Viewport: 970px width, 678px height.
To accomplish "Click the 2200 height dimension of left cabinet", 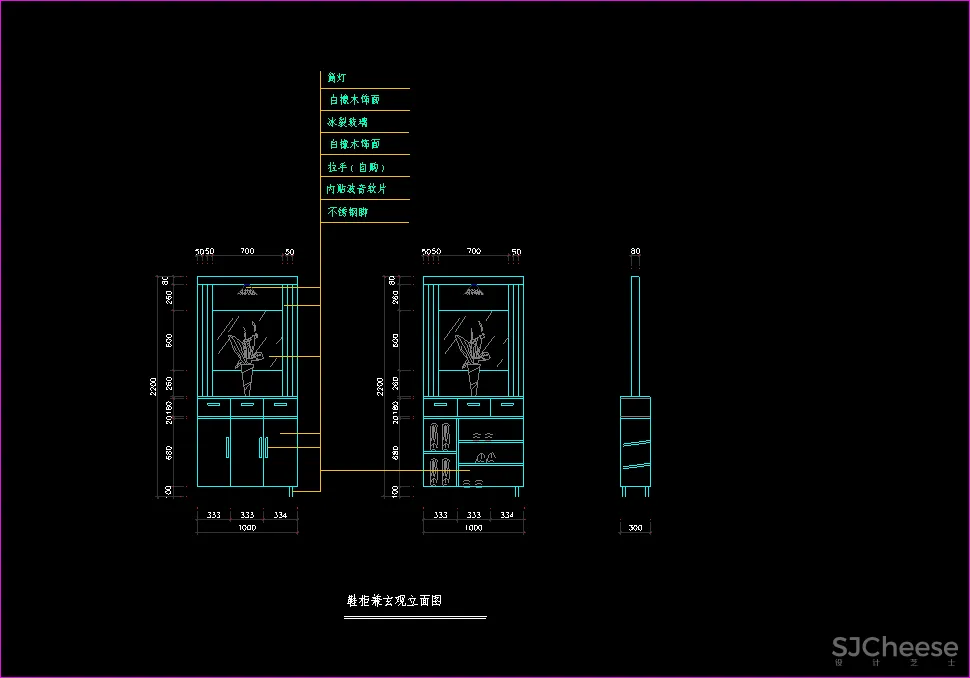I will pos(153,385).
